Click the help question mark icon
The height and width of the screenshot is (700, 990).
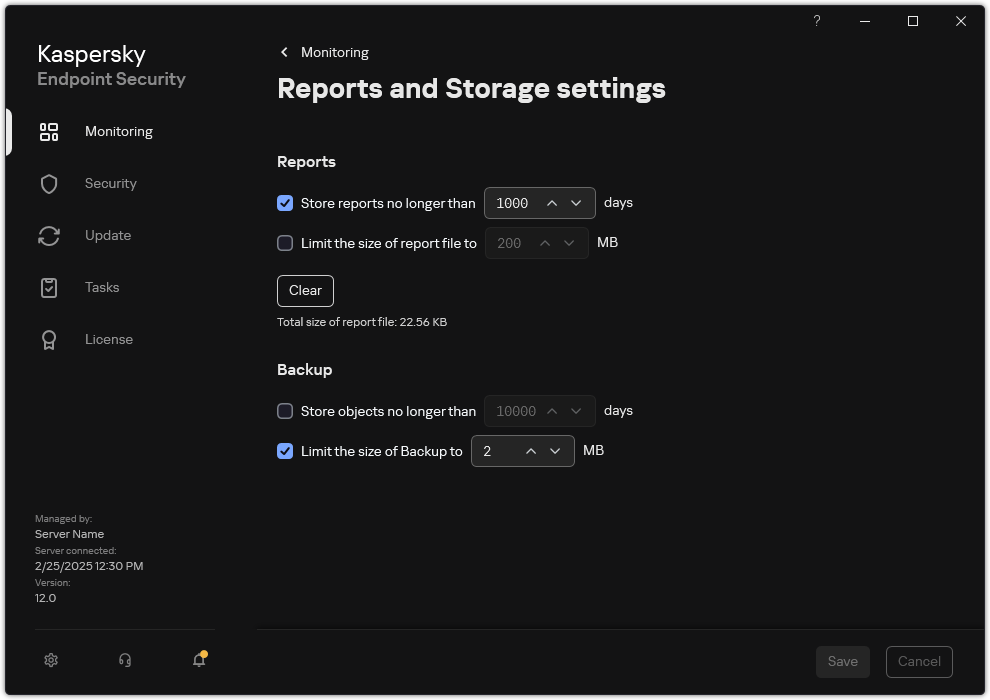pos(817,21)
